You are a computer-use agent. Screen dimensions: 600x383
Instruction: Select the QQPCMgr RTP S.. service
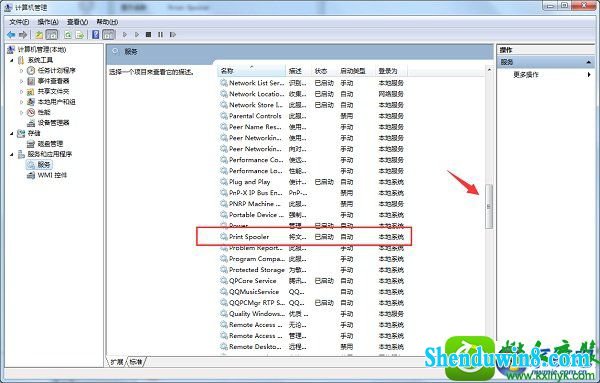(312, 303)
